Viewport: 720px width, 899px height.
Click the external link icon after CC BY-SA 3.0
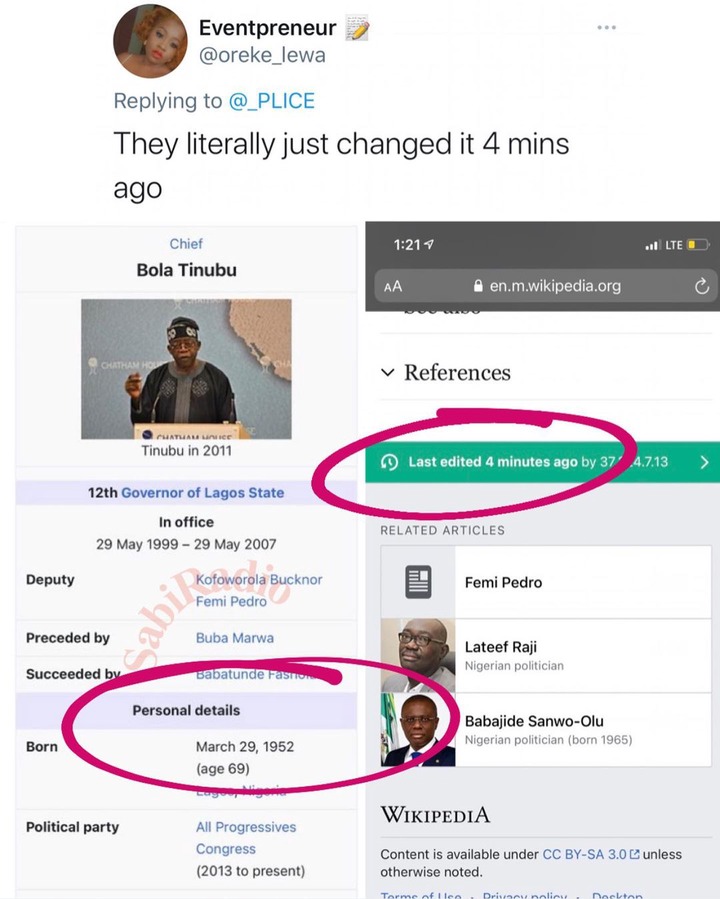tap(634, 854)
